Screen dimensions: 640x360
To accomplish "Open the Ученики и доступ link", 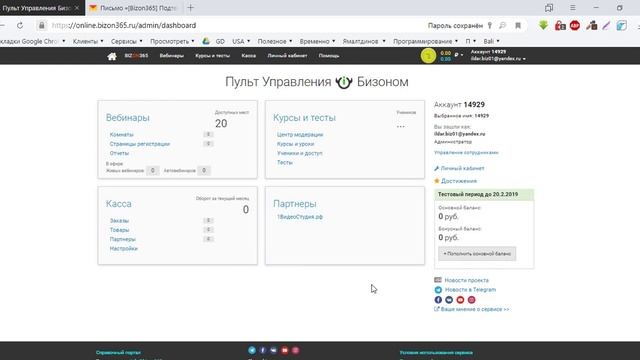I will (300, 153).
